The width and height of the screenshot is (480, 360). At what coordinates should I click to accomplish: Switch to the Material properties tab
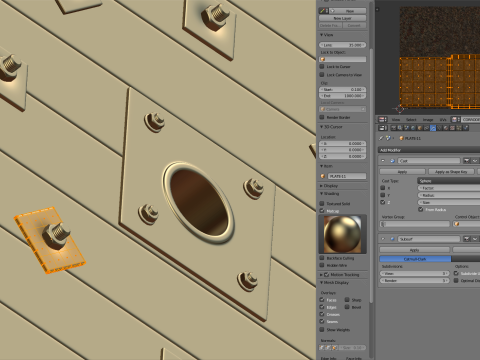point(446,128)
